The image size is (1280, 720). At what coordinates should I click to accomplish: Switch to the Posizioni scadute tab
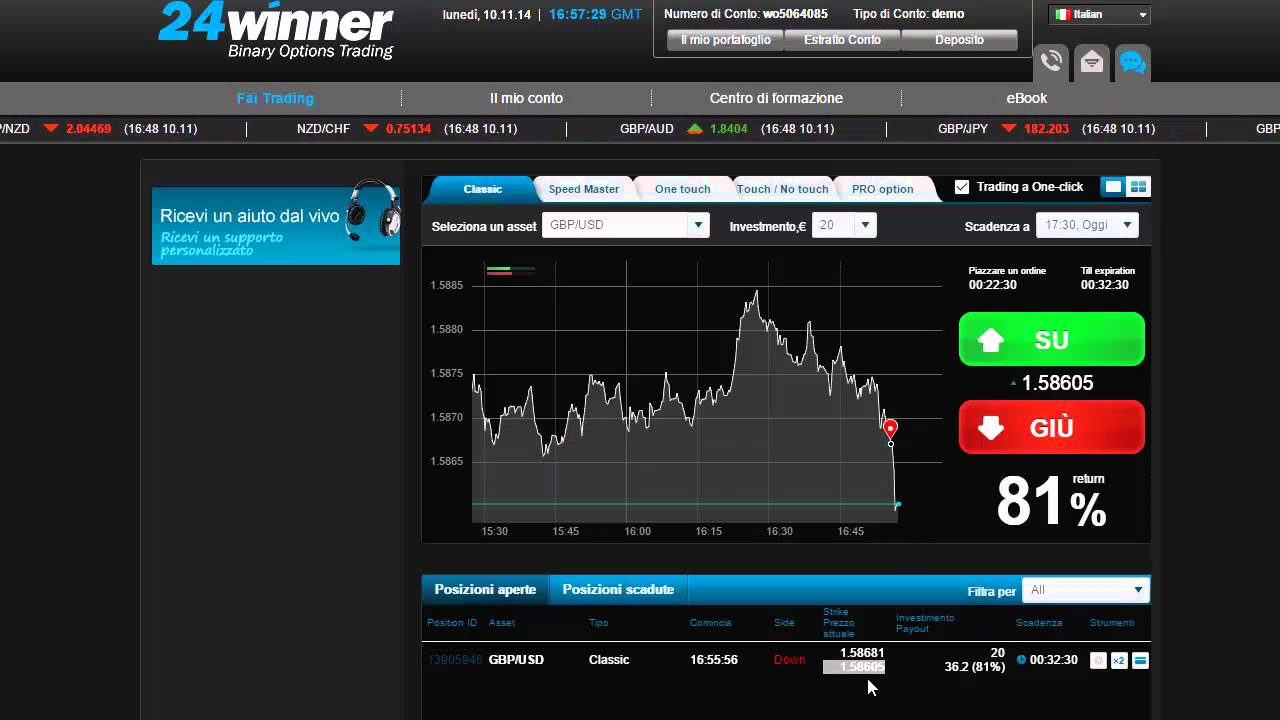pyautogui.click(x=618, y=590)
